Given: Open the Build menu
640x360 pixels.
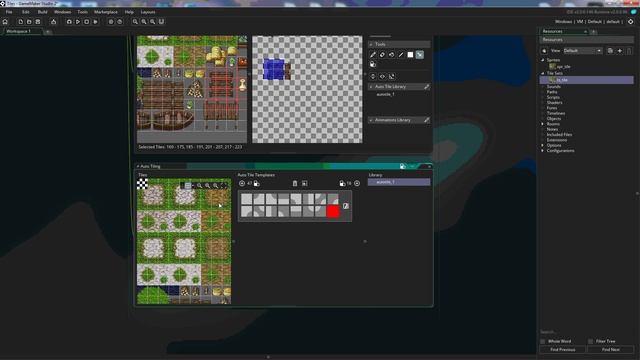Looking at the screenshot, I should 42,12.
